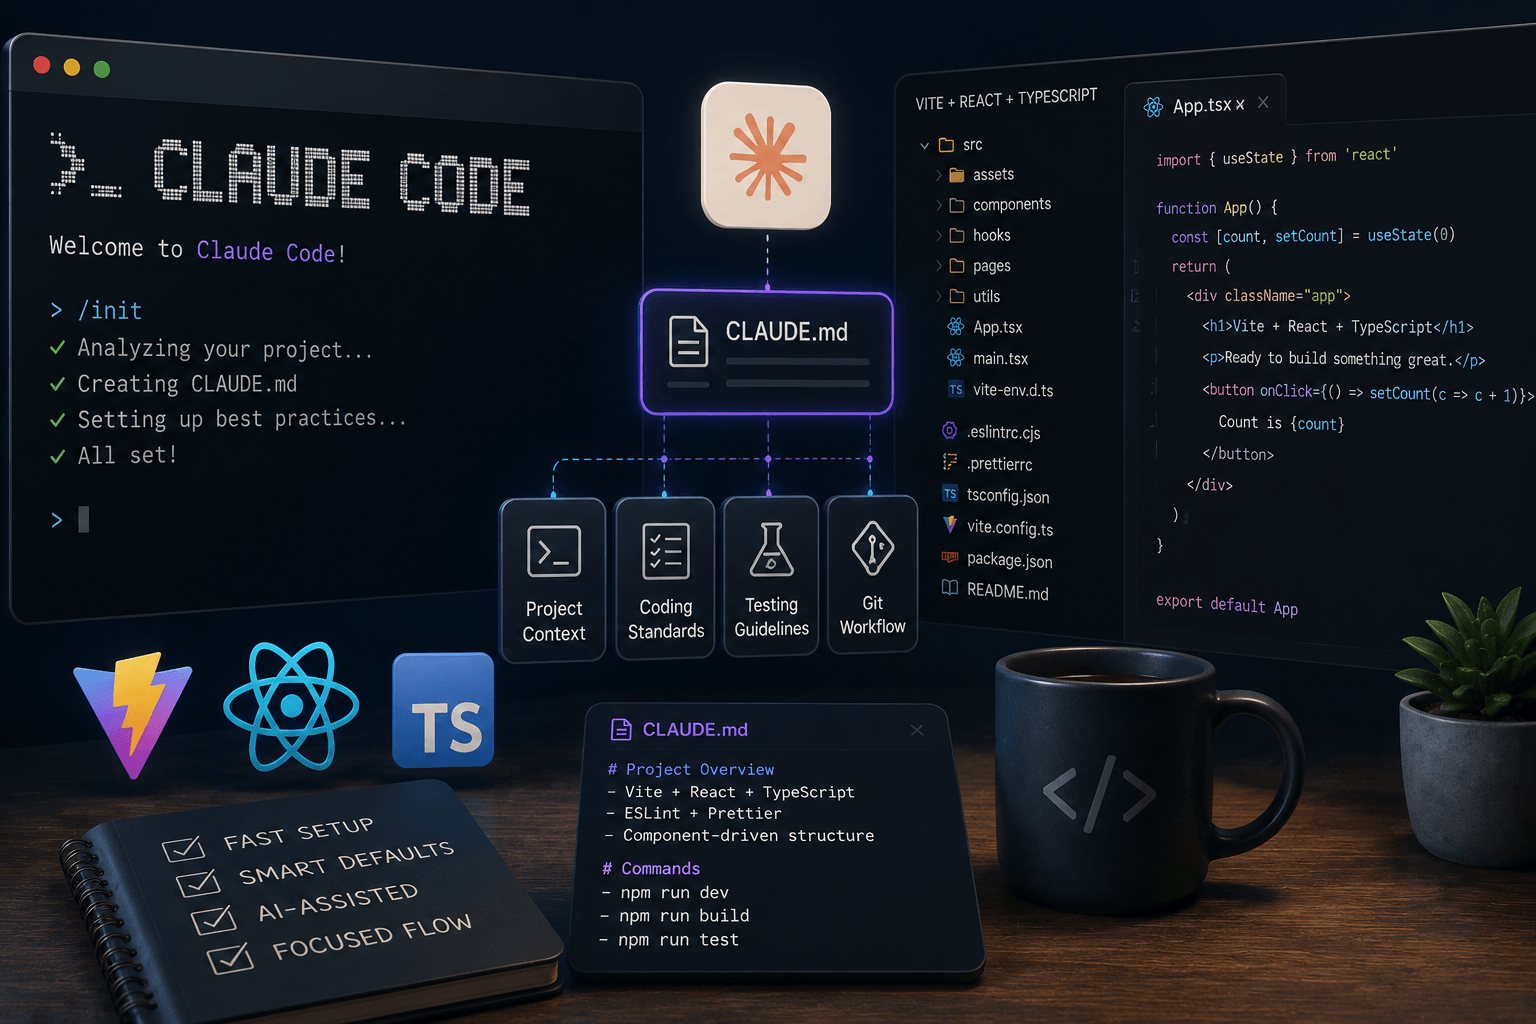This screenshot has width=1536, height=1024.
Task: Click the /init command in terminal
Action: point(110,311)
